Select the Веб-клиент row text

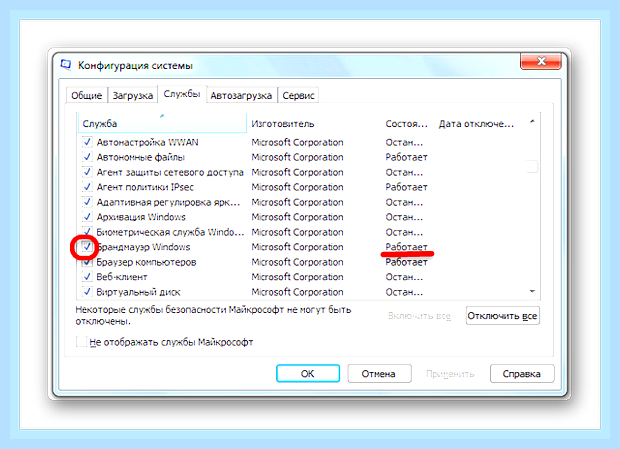122,277
